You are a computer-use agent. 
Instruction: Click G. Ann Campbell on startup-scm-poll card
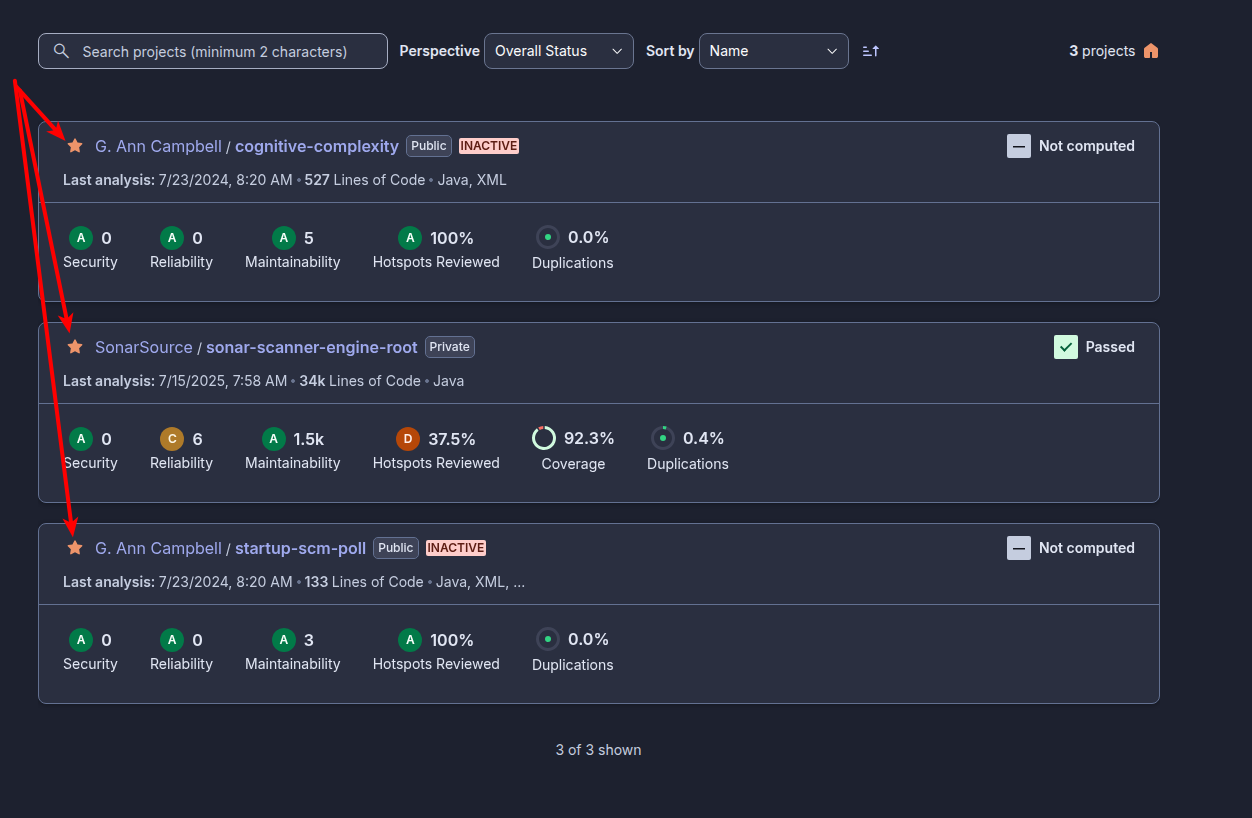click(x=158, y=548)
